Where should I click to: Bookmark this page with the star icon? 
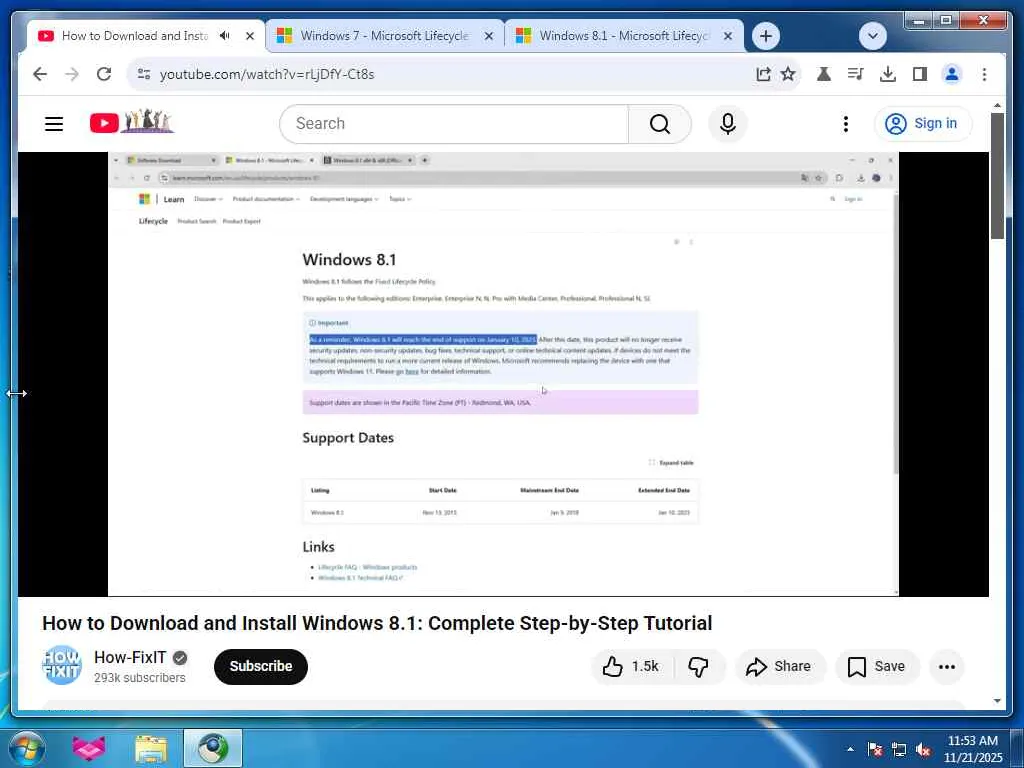pos(788,74)
